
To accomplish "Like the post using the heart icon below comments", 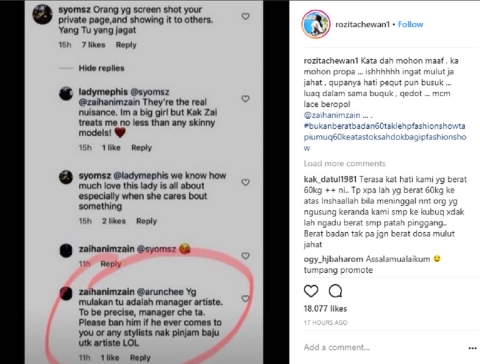I will (x=311, y=291).
